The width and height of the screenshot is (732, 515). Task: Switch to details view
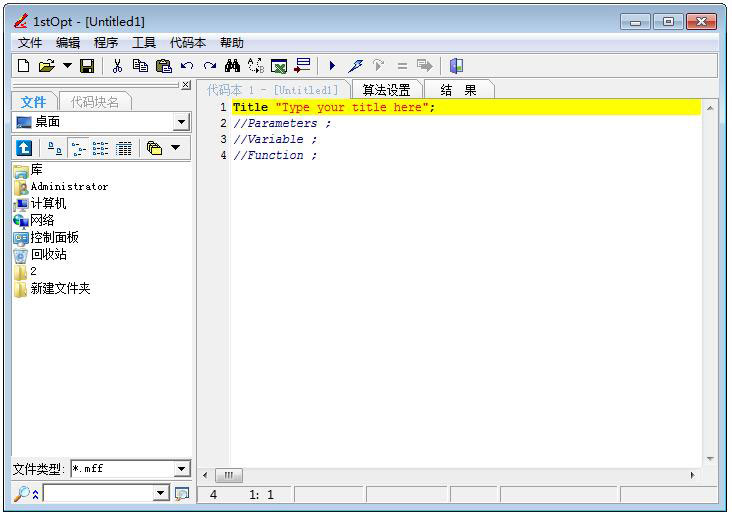pos(124,148)
